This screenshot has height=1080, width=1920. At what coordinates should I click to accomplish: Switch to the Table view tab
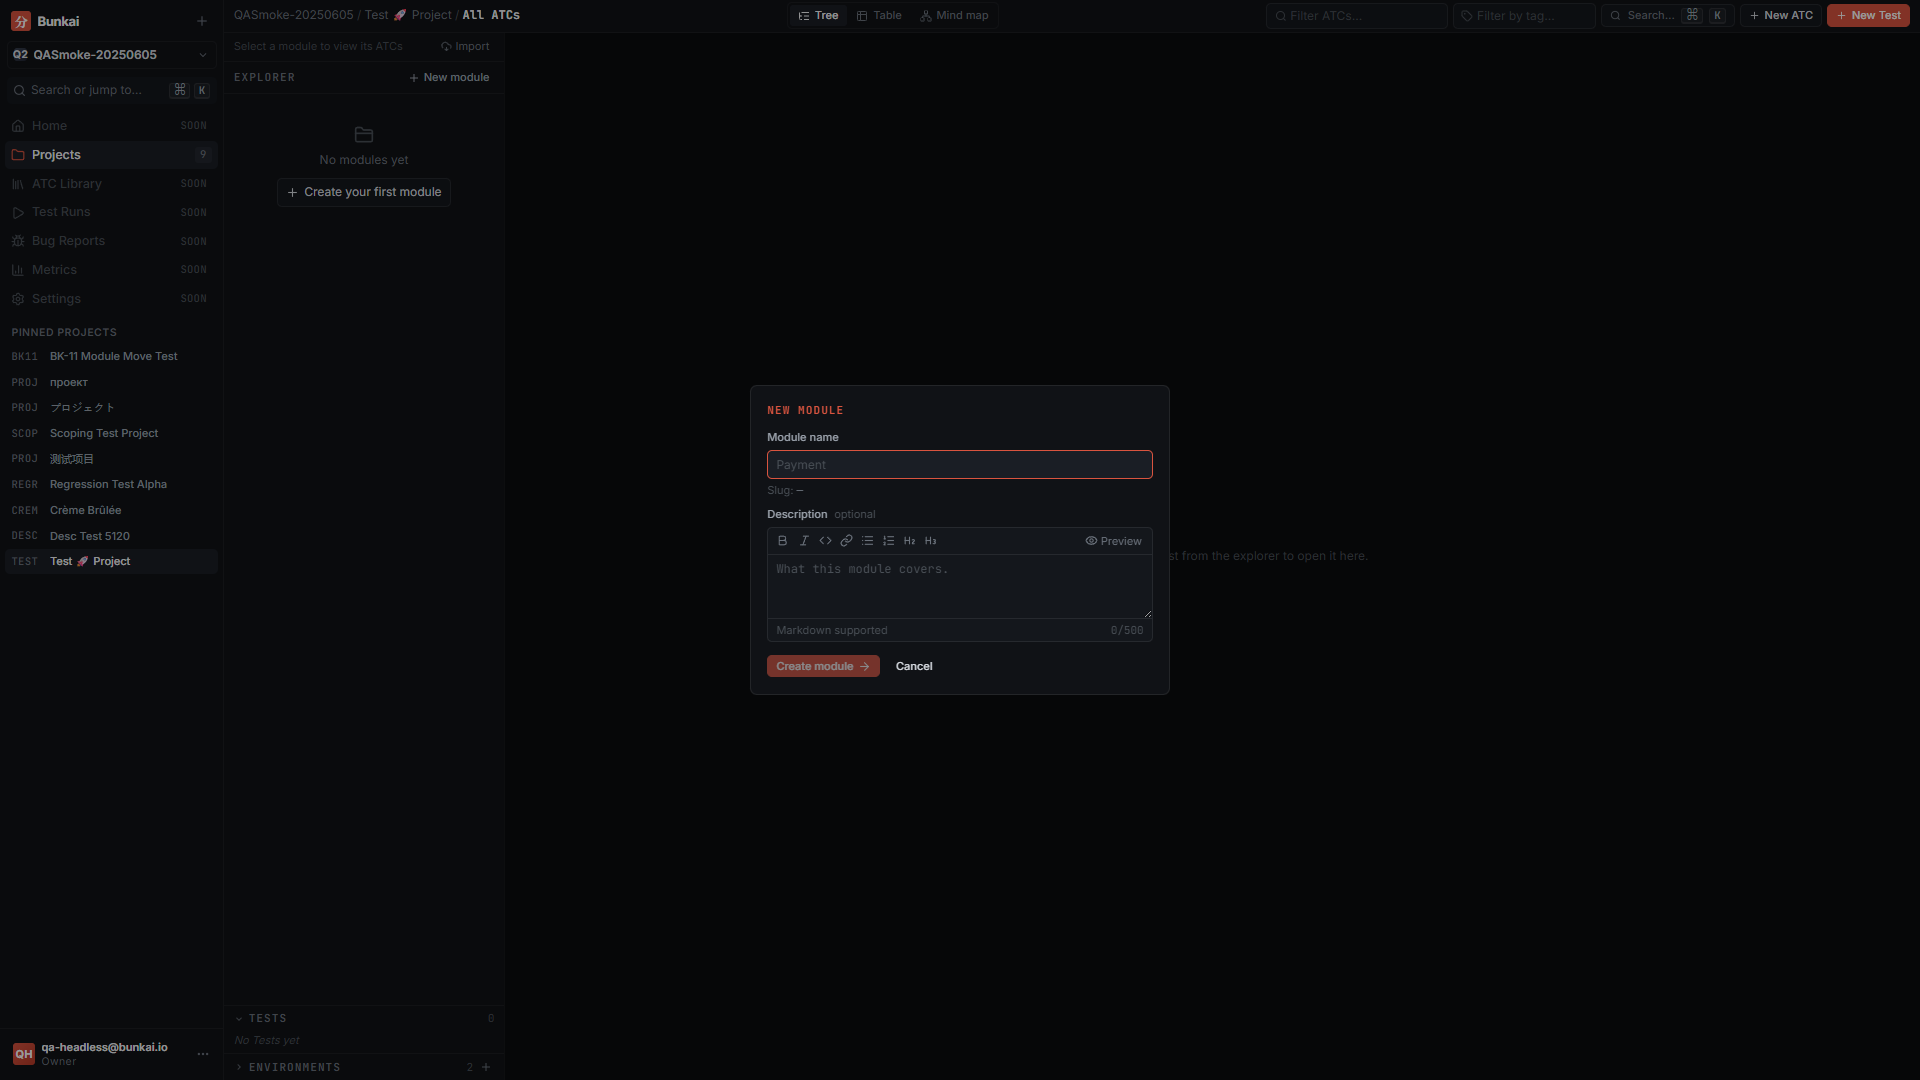pos(879,16)
